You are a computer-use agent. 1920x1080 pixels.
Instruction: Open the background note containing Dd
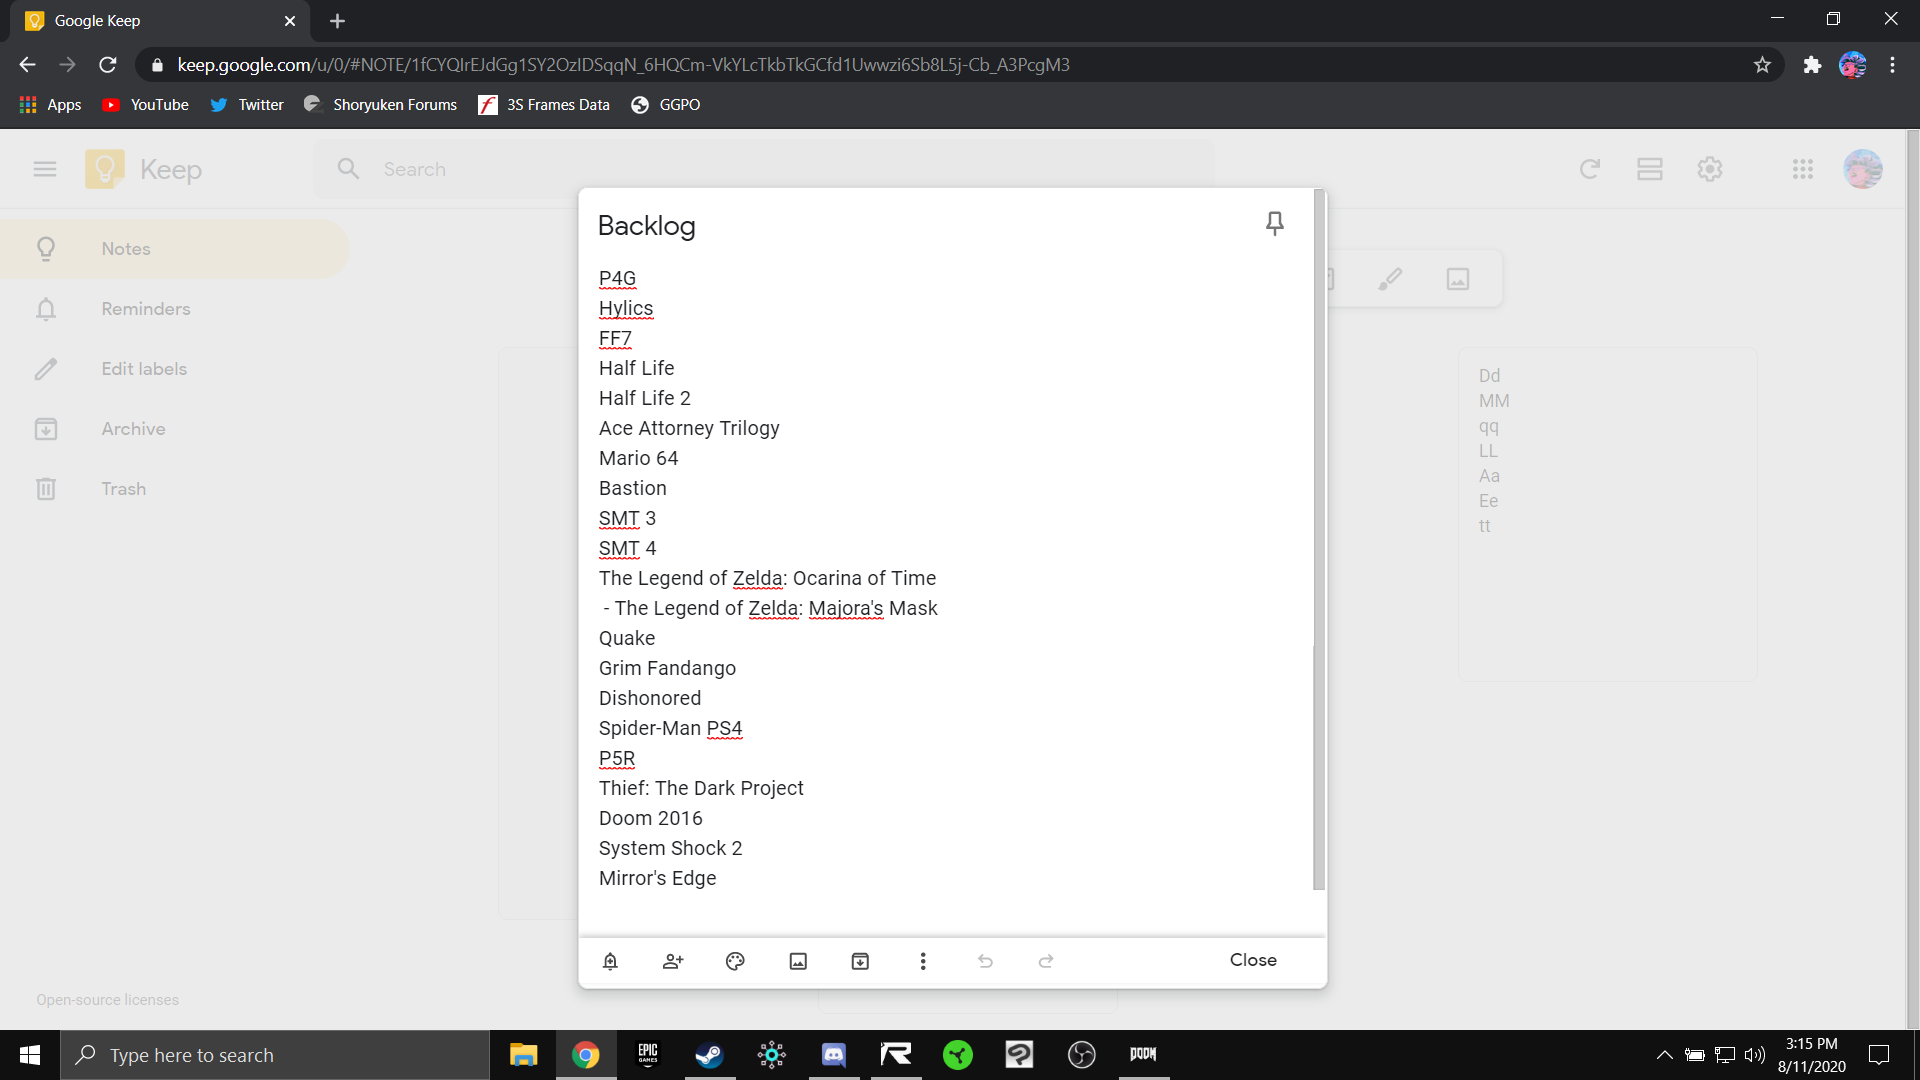(1607, 514)
